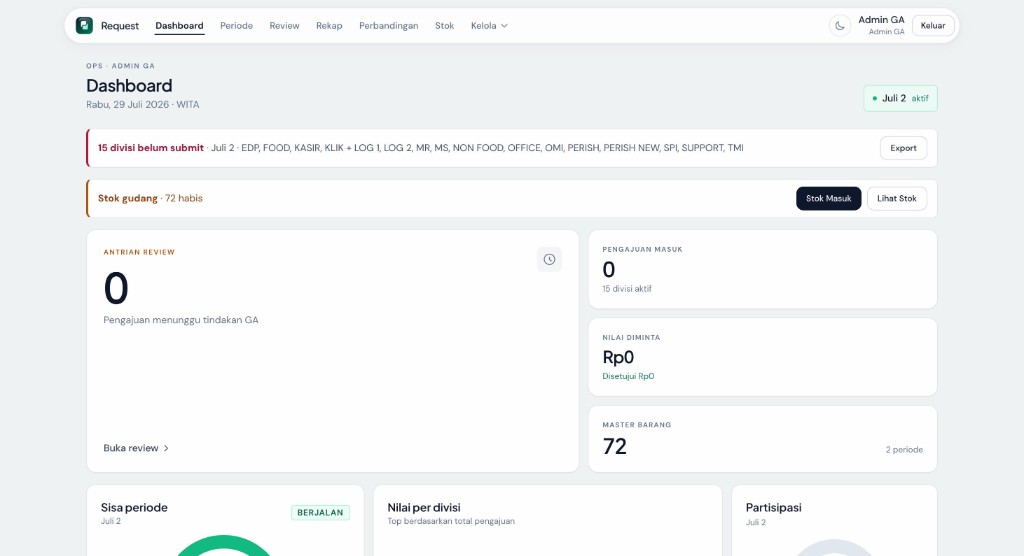Click the Request brand name

120,26
